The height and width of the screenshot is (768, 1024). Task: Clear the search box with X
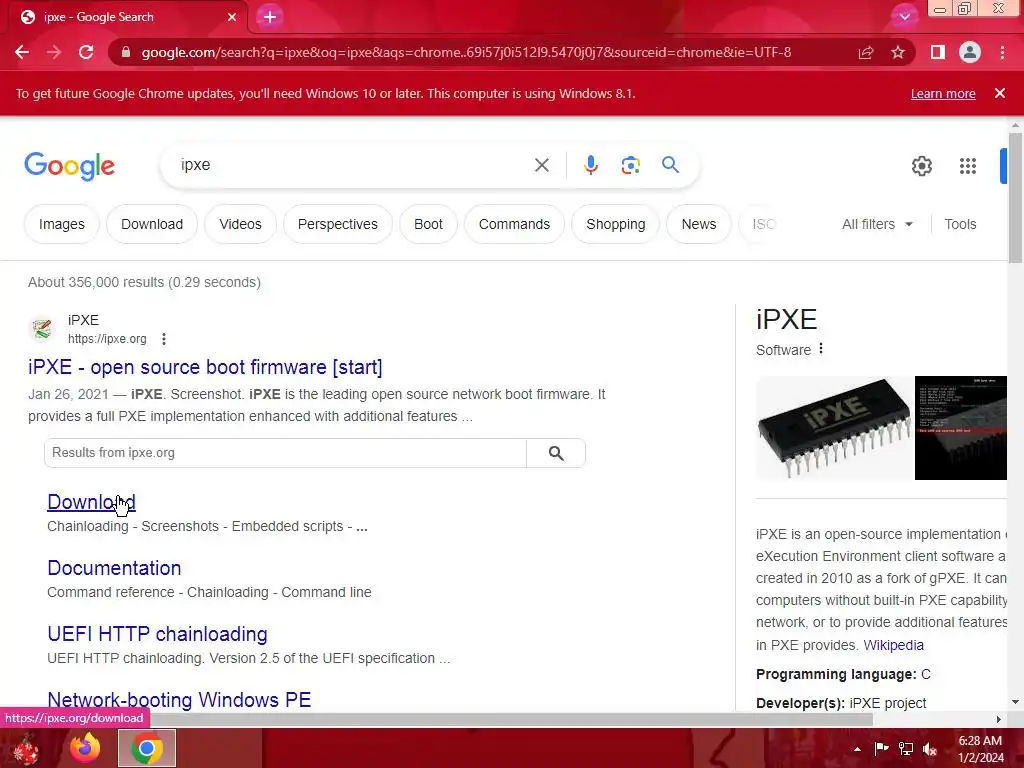[541, 165]
